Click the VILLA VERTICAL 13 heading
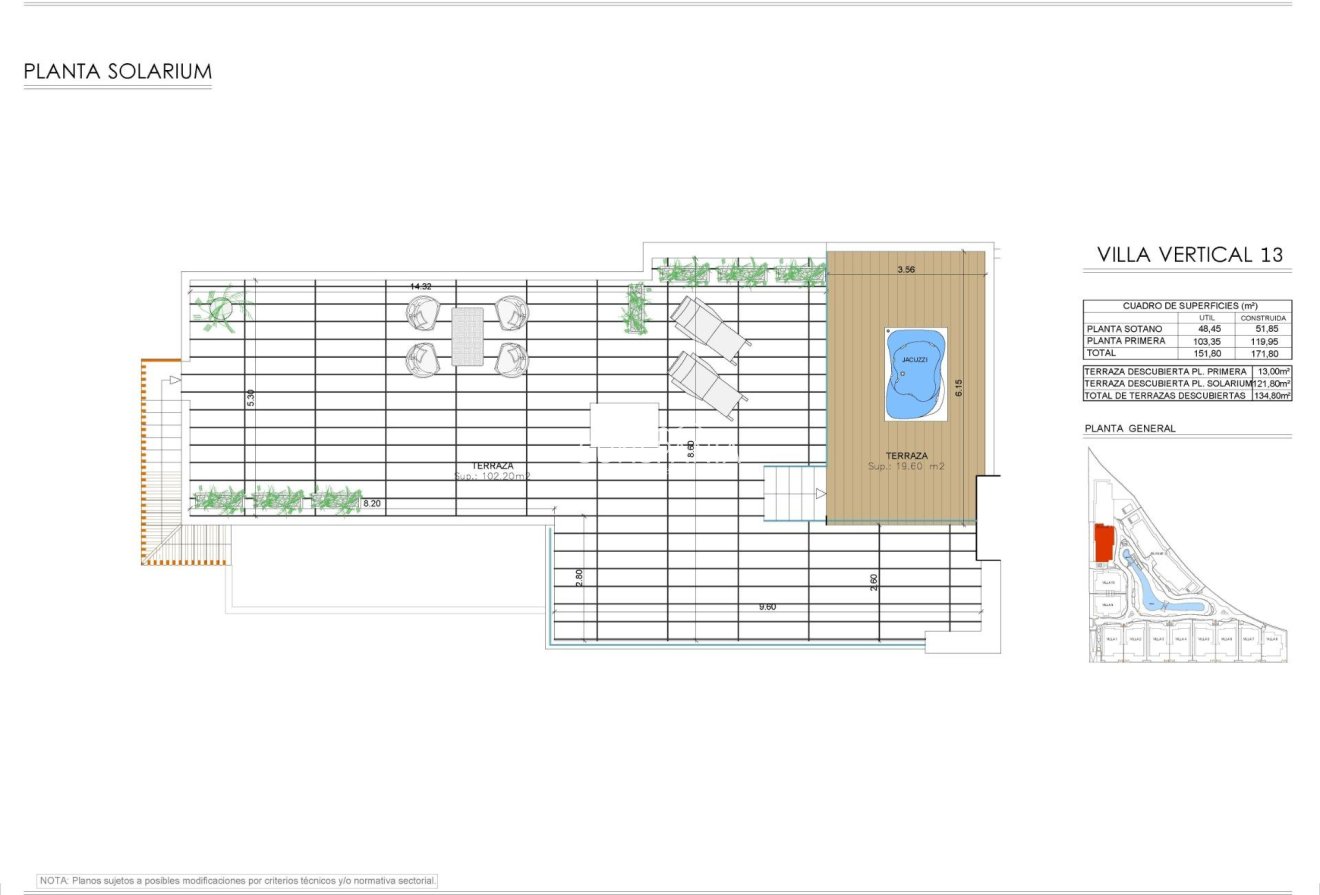Image resolution: width=1320 pixels, height=895 pixels. coord(1189,255)
